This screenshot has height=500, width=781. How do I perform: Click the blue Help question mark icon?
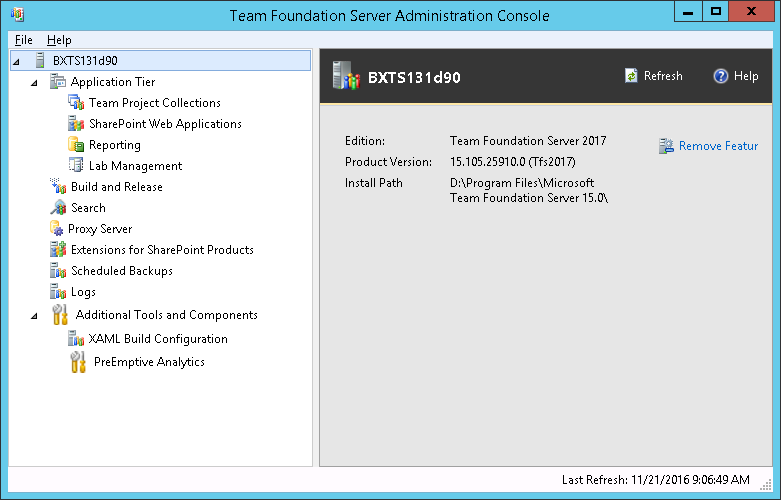[720, 76]
